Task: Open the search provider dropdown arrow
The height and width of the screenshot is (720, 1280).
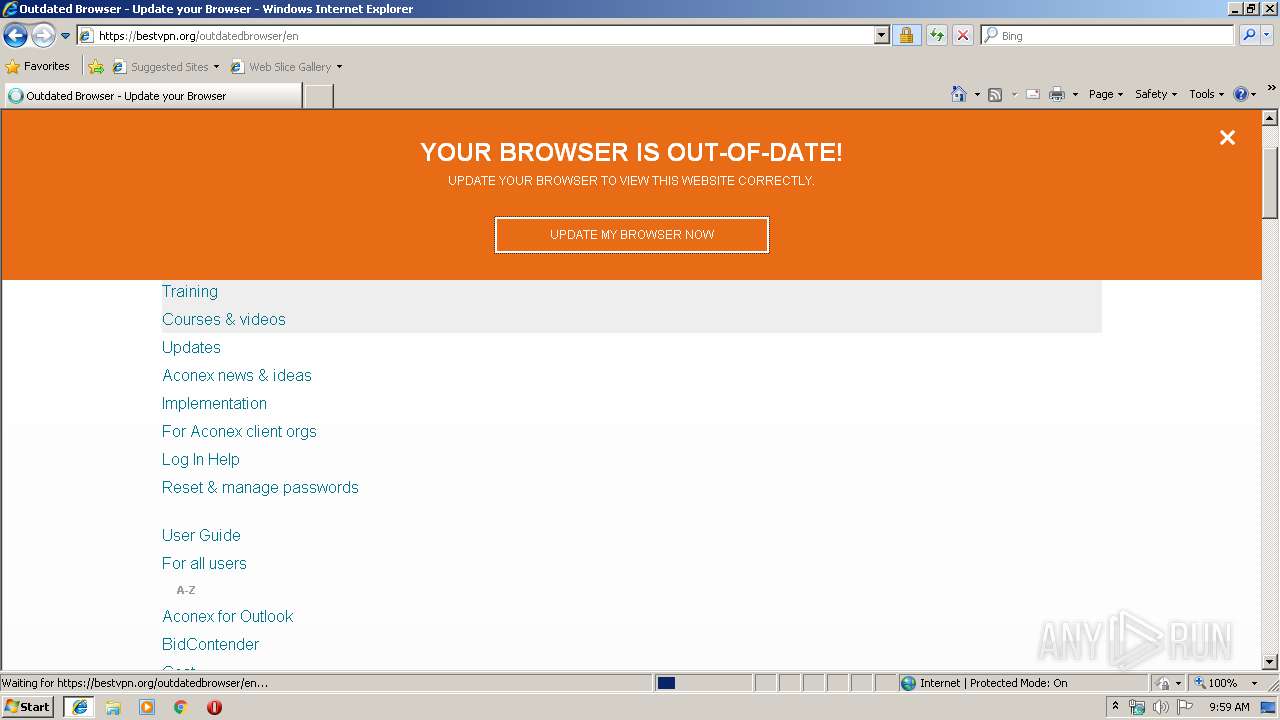Action: coord(1267,35)
